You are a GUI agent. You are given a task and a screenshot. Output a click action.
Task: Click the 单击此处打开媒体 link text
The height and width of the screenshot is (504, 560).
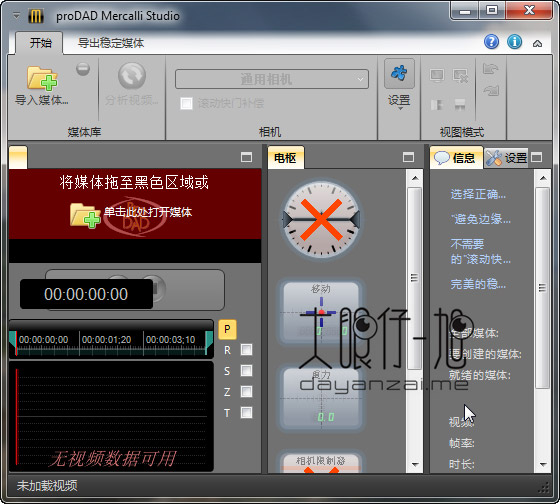click(148, 212)
